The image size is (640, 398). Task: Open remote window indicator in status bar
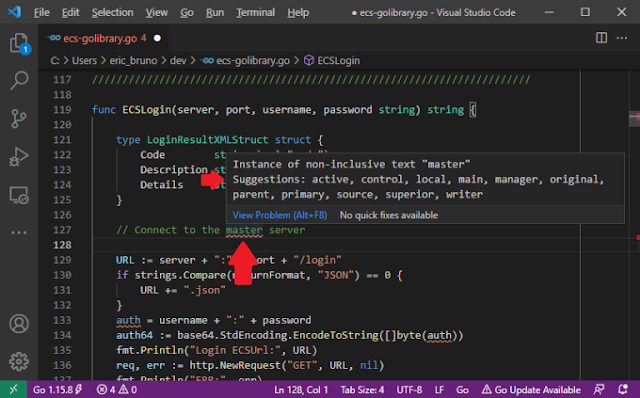13,389
